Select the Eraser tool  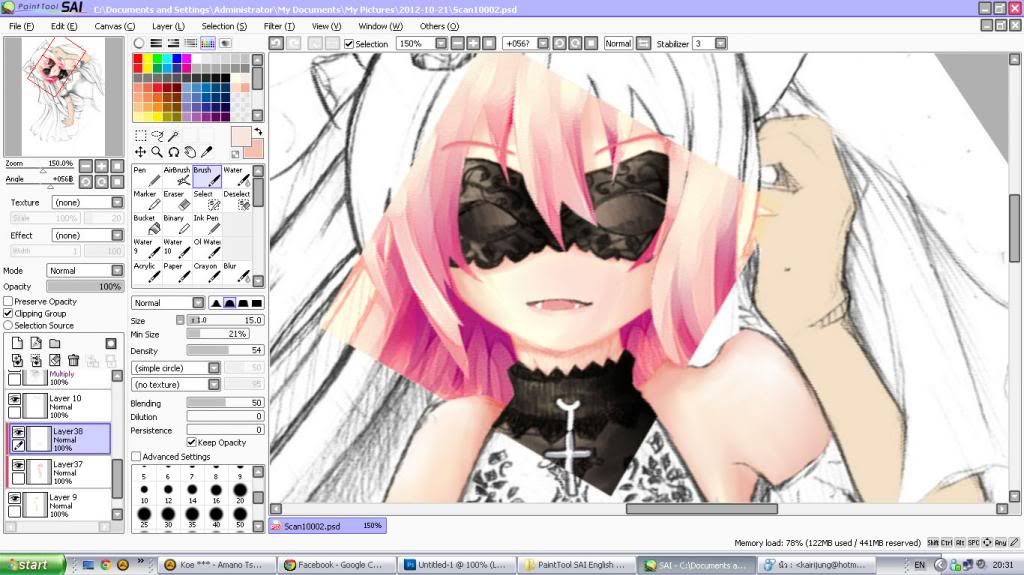177,201
